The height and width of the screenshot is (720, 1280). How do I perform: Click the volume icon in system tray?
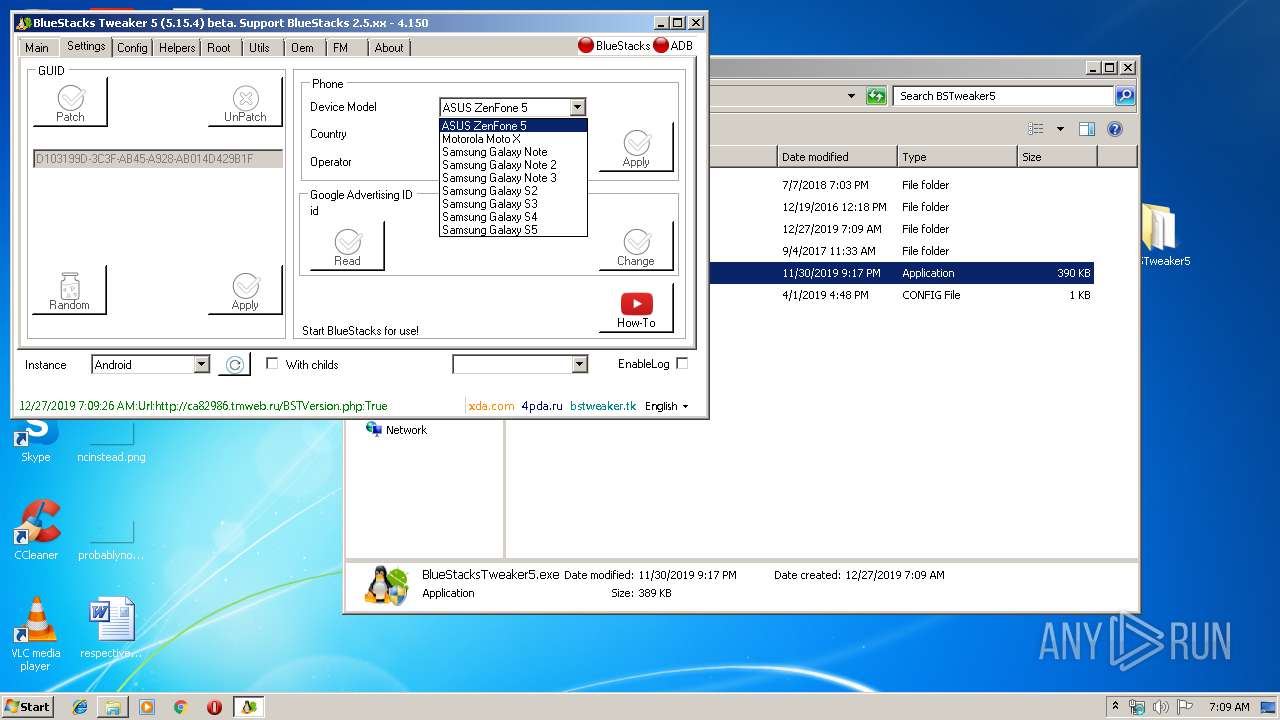tap(1160, 707)
